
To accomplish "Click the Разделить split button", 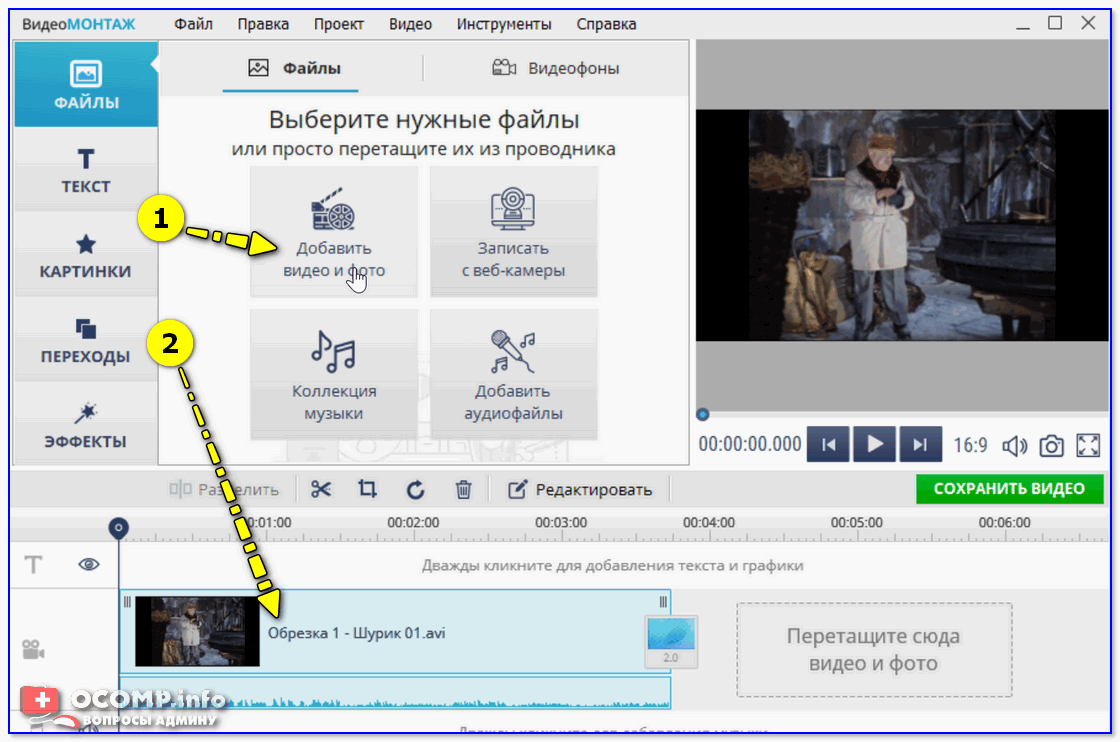I will [x=224, y=489].
